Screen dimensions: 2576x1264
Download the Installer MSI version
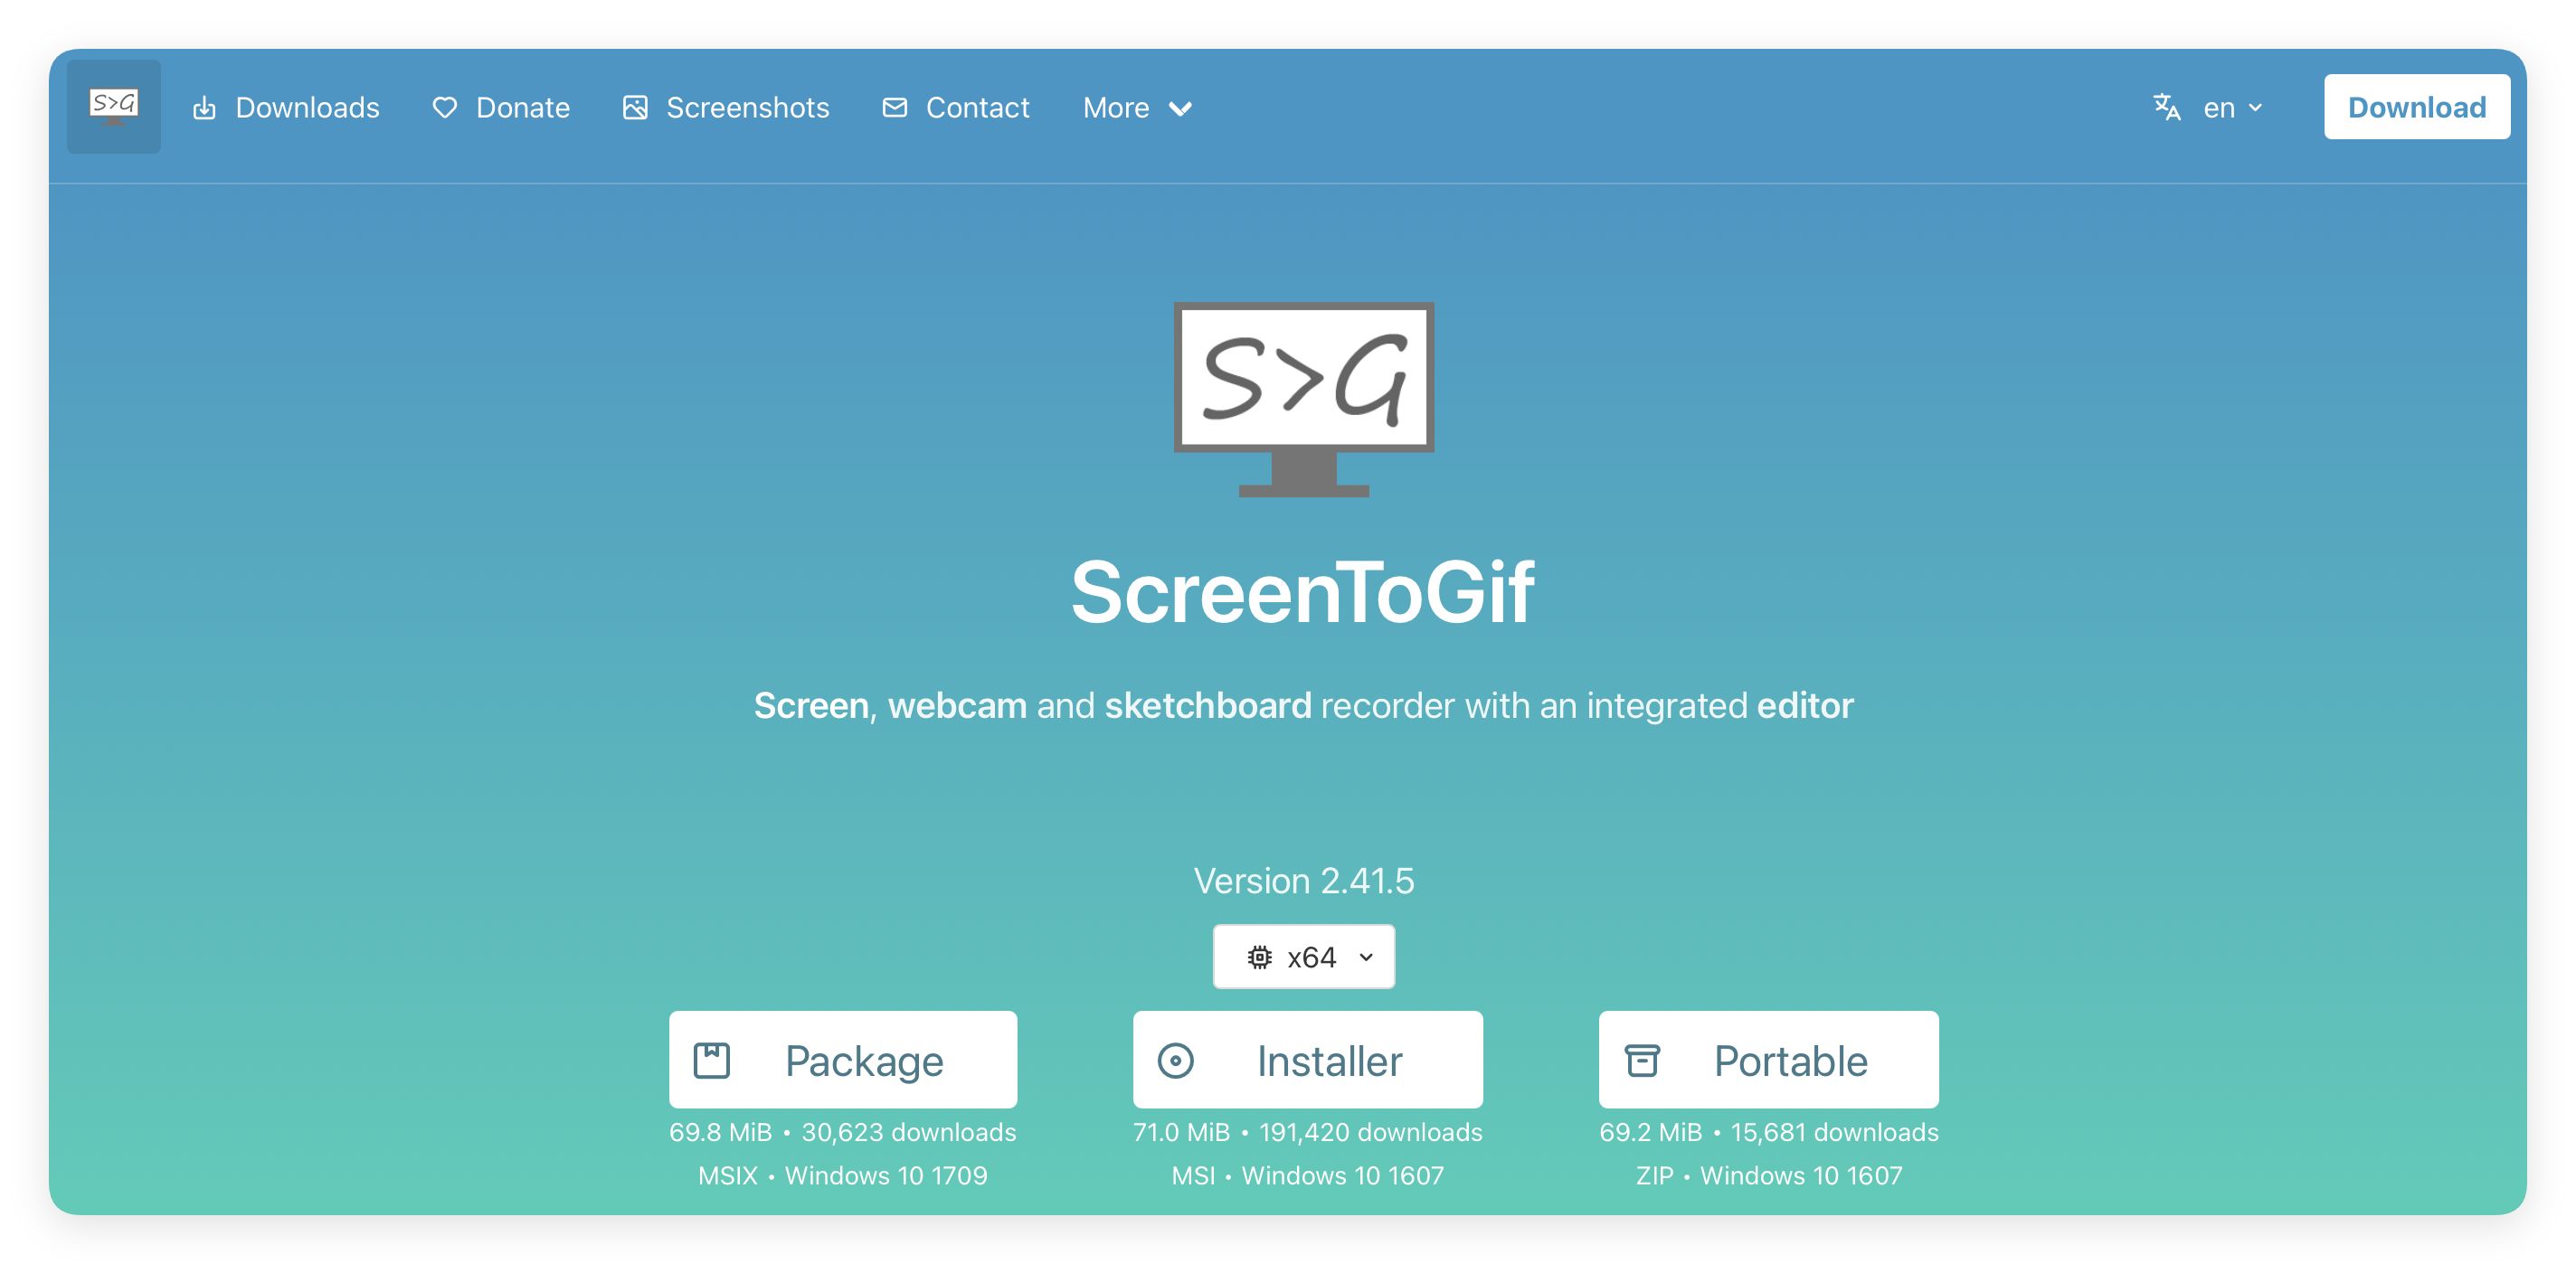1328,1060
